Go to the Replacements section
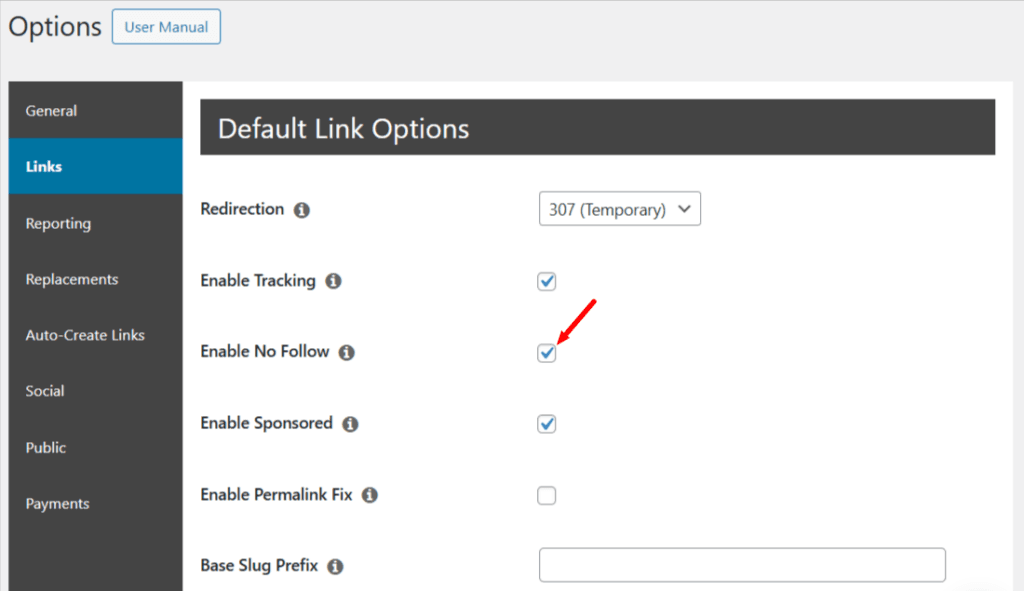 [x=71, y=280]
